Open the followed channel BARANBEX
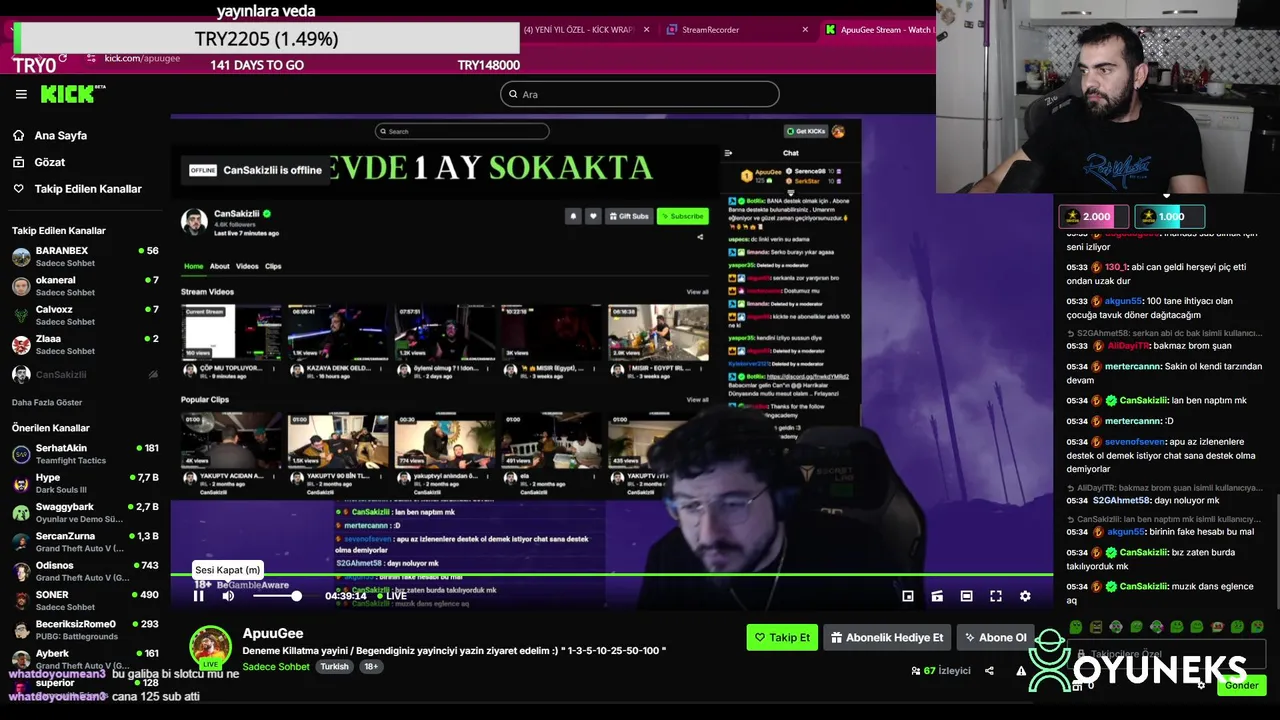The image size is (1280, 720). click(x=85, y=256)
